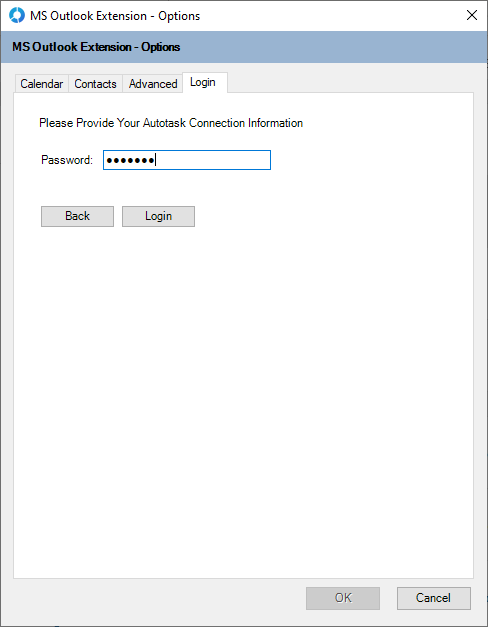Click the Autotask logo icon in title bar
Viewport: 488px width, 627px height.
17,16
